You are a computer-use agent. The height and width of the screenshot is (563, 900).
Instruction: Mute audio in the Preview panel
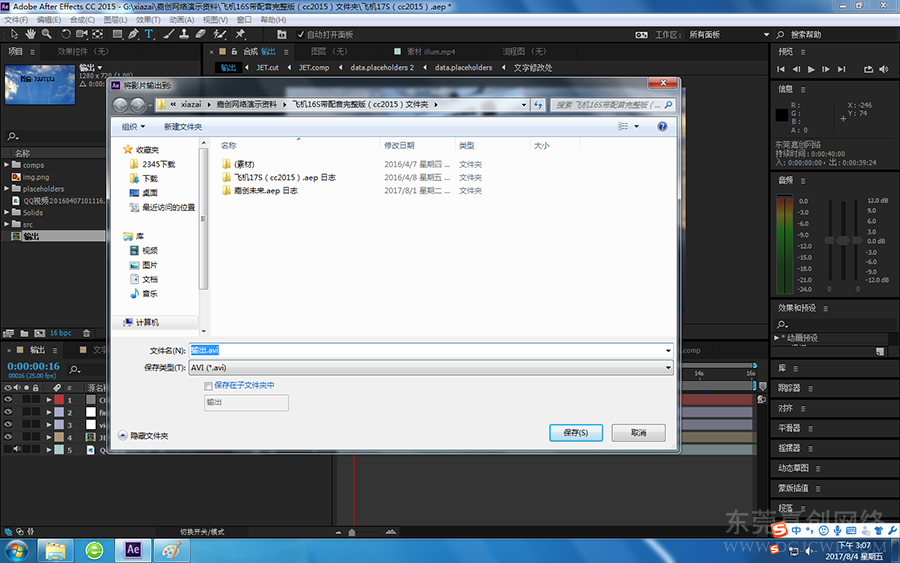[884, 69]
